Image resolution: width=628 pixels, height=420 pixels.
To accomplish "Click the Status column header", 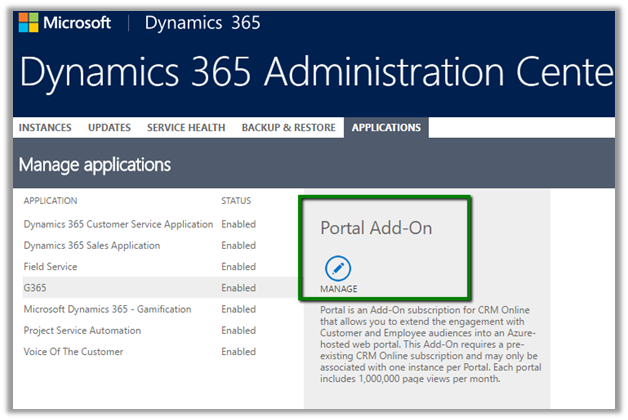I will 236,201.
